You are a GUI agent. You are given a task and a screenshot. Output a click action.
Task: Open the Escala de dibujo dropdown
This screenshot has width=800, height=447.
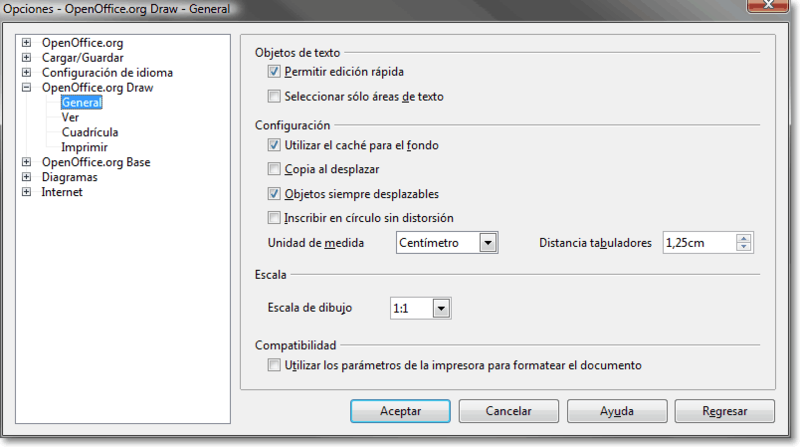click(441, 308)
